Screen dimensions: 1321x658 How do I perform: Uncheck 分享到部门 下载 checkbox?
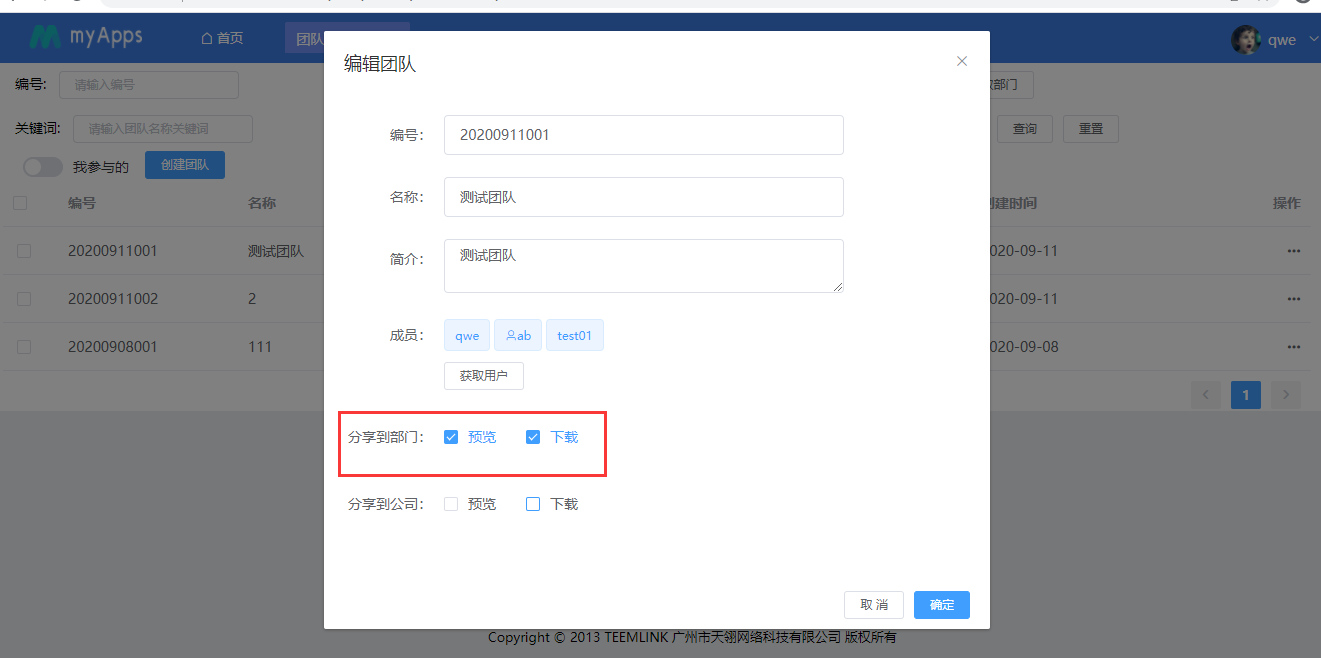(533, 437)
